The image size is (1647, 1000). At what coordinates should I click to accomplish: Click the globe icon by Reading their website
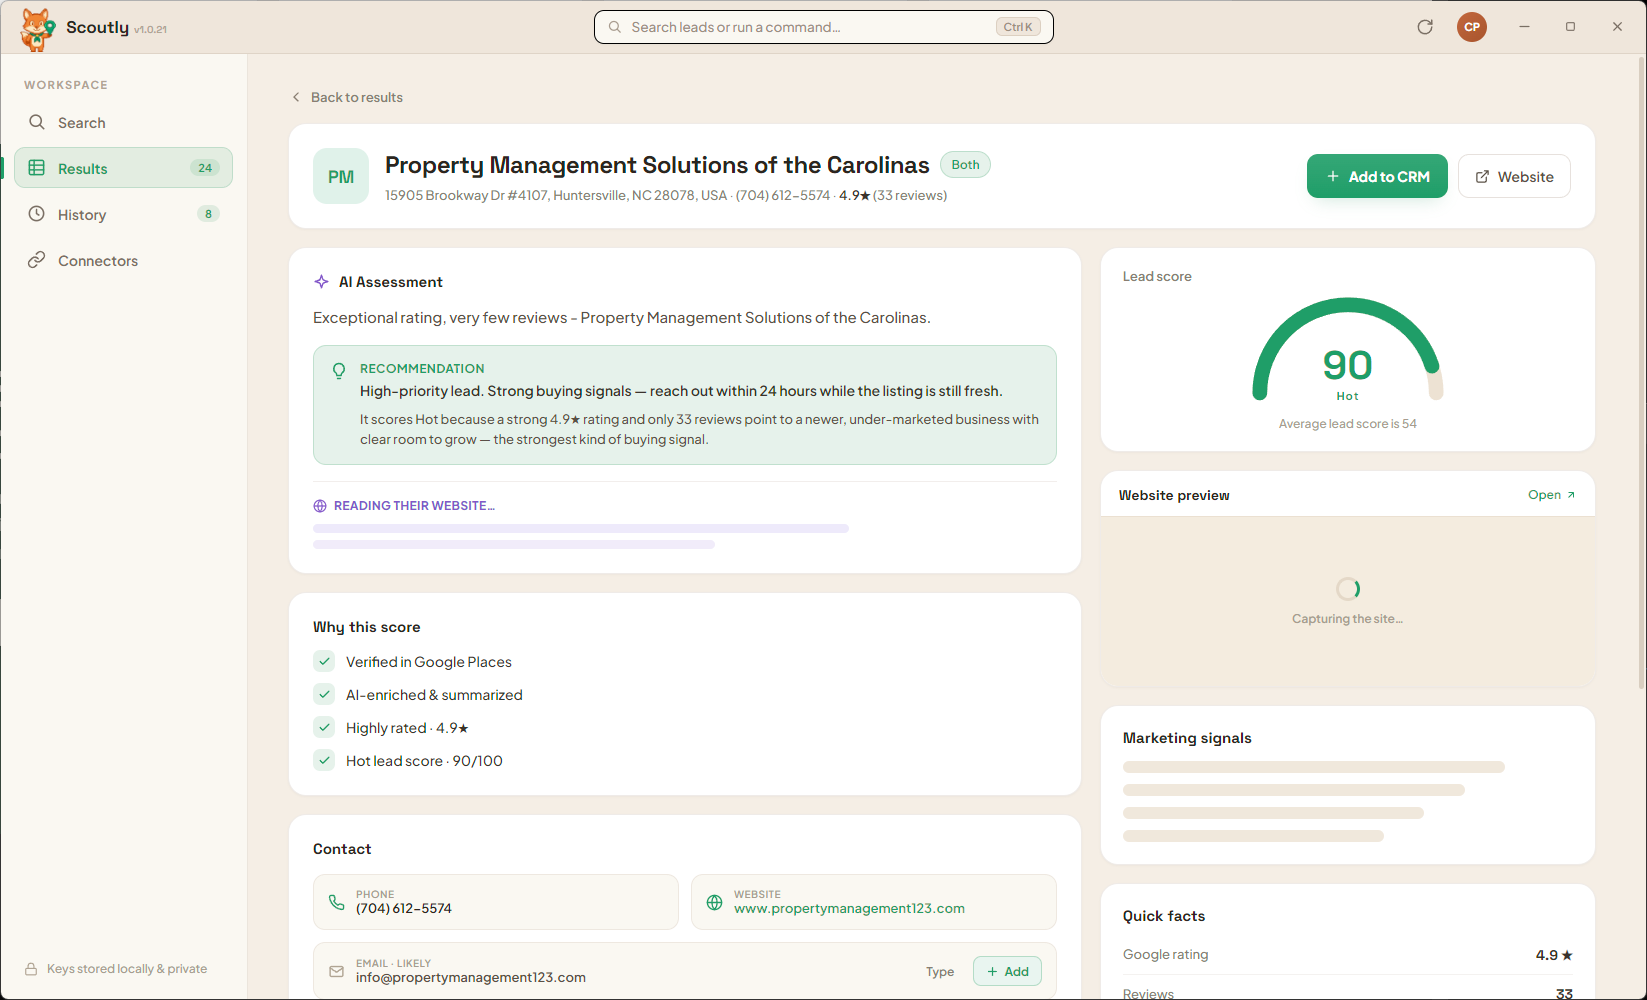tap(320, 506)
